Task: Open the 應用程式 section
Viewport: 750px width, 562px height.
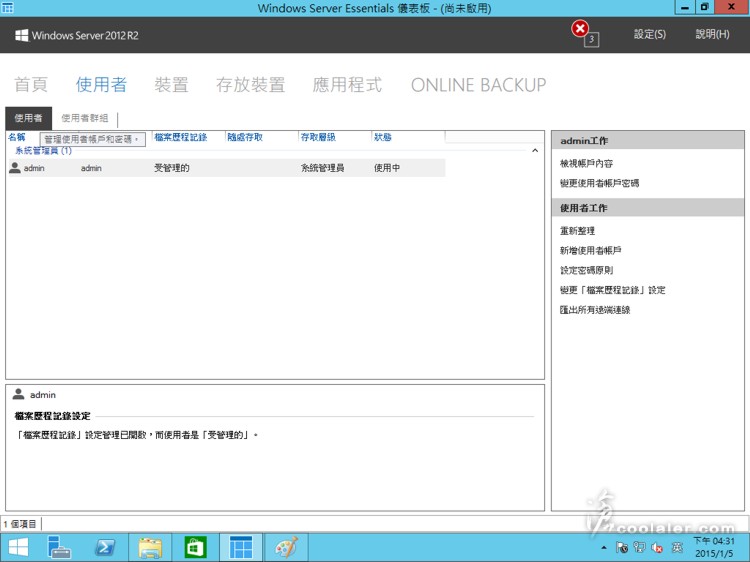Action: point(347,85)
